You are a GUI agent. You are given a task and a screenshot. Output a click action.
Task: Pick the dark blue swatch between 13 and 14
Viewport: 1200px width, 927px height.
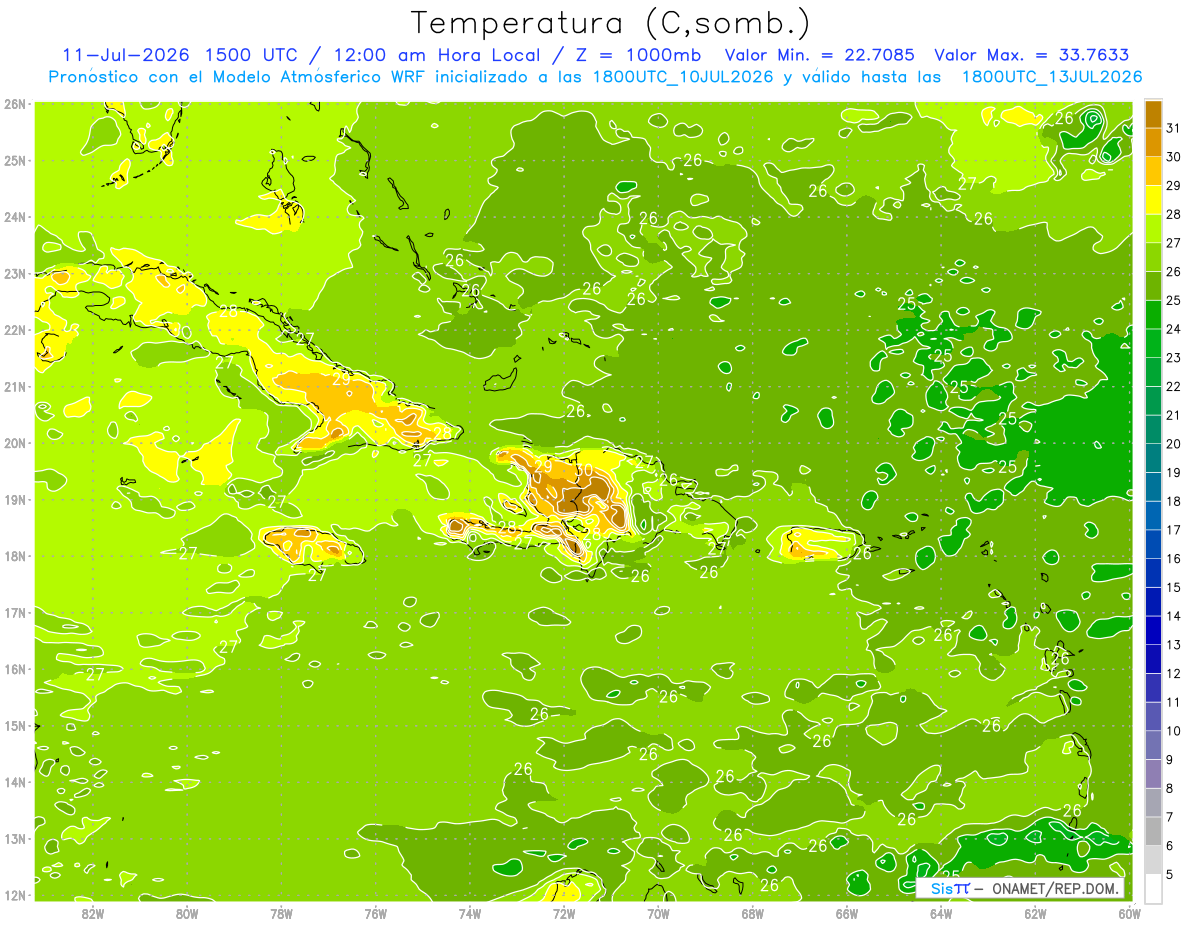pyautogui.click(x=1153, y=630)
